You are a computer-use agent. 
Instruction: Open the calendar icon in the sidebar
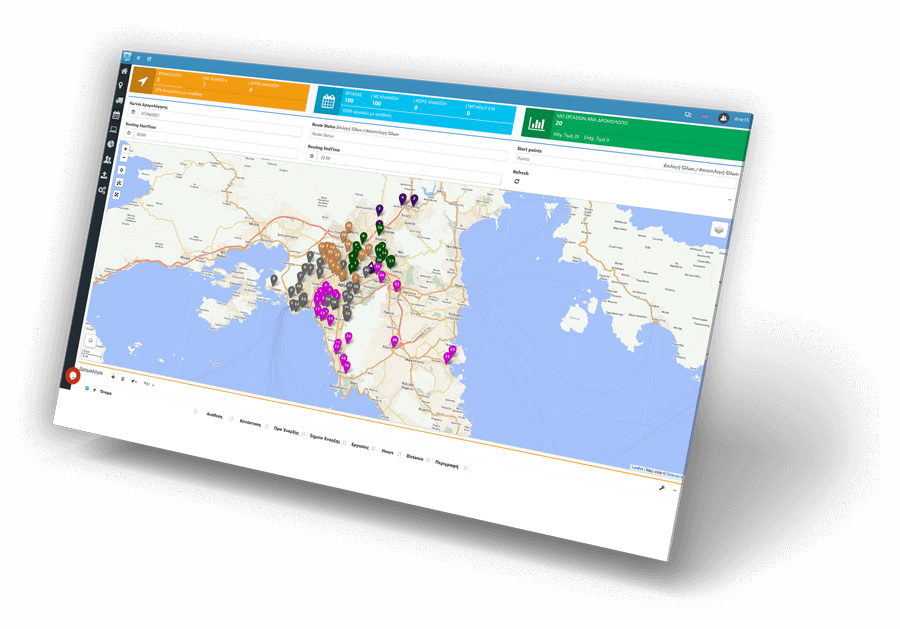(116, 115)
